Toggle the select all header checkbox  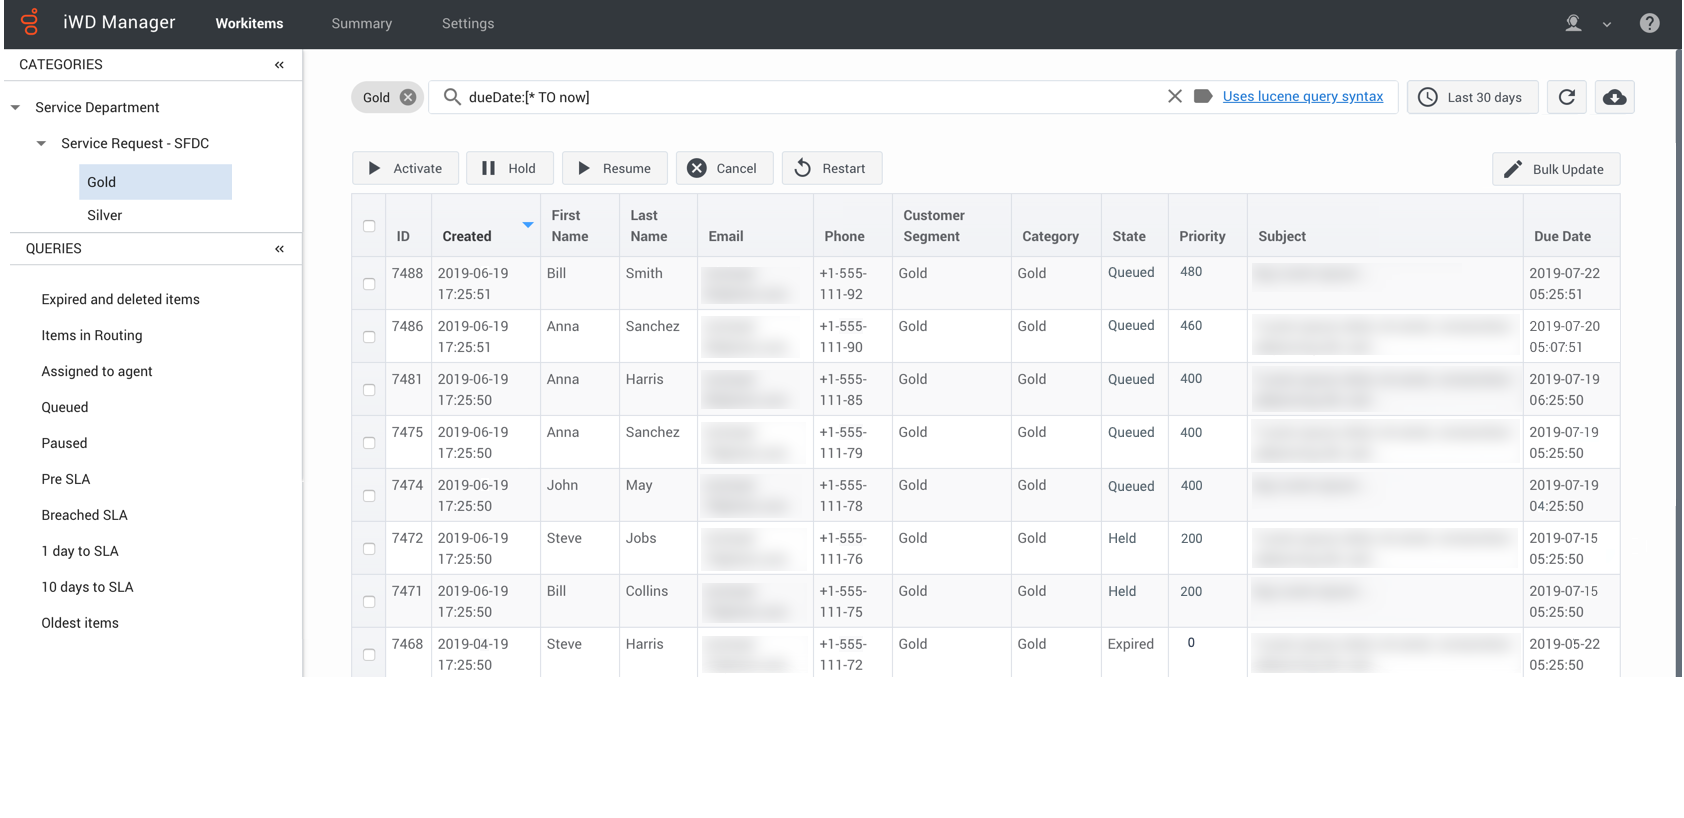click(x=369, y=226)
